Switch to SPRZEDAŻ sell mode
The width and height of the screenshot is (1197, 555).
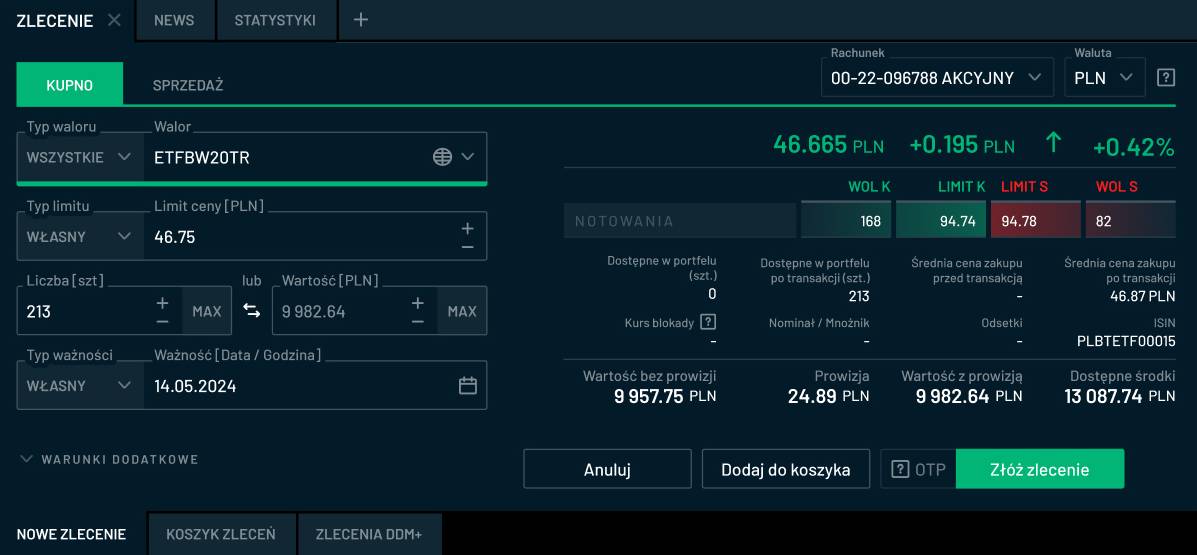(x=188, y=85)
